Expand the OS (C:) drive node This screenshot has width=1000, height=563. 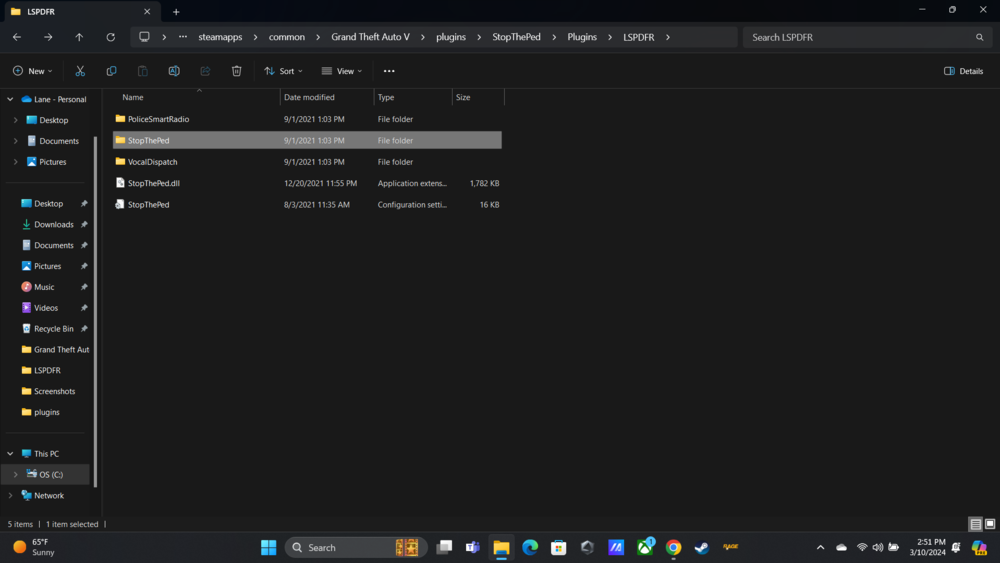coord(15,474)
